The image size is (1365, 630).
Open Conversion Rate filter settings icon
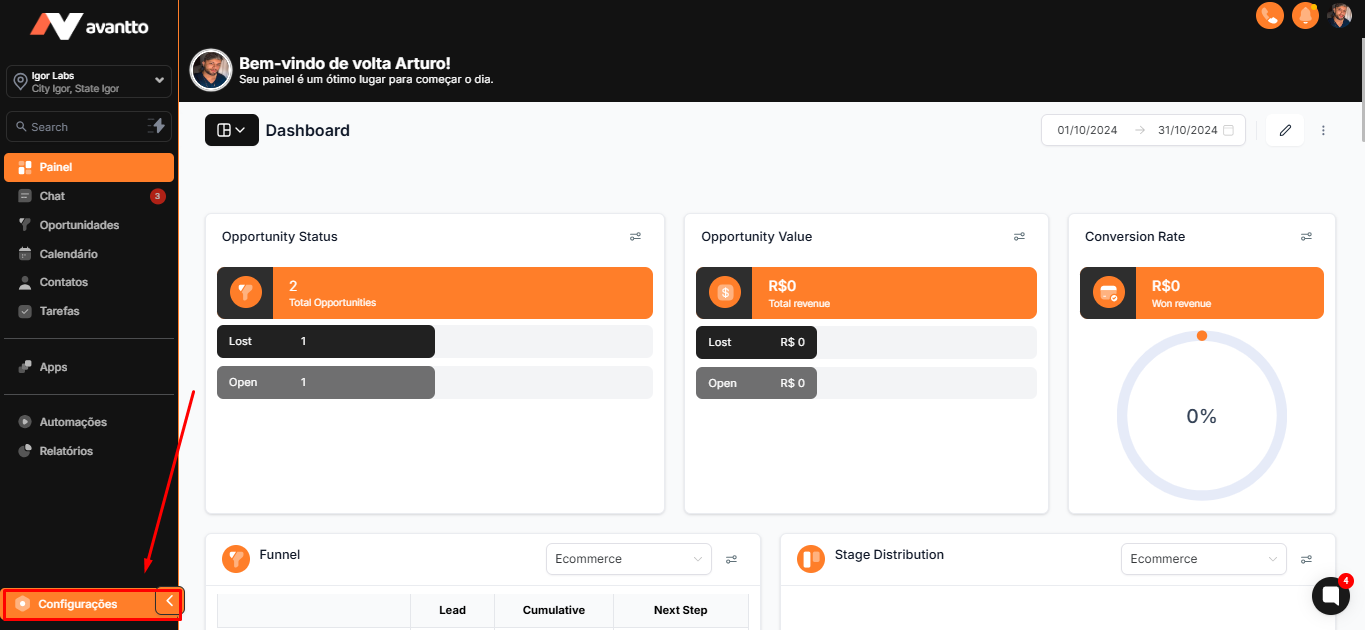[x=1306, y=237]
